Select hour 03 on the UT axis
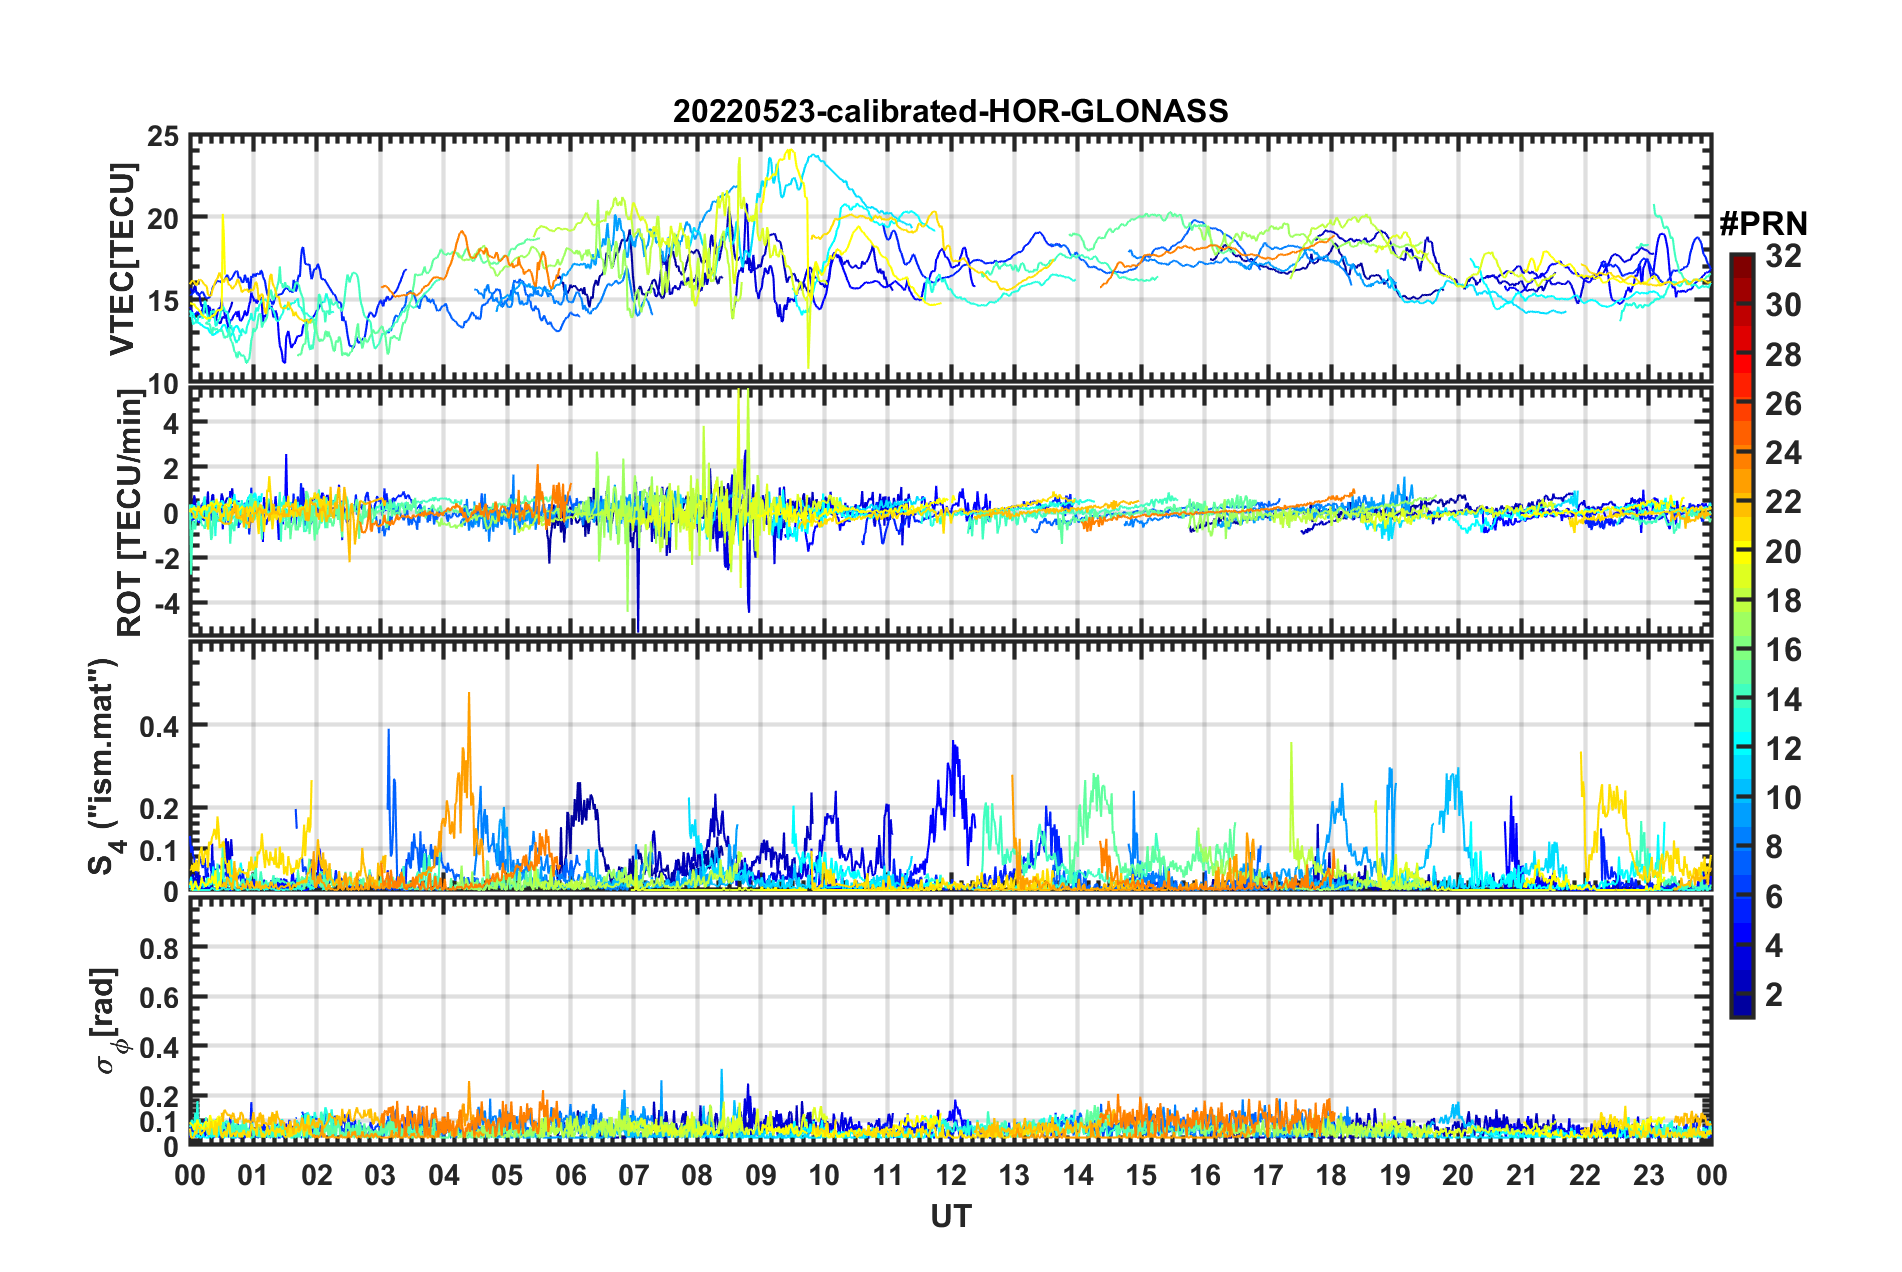 pyautogui.click(x=380, y=1175)
